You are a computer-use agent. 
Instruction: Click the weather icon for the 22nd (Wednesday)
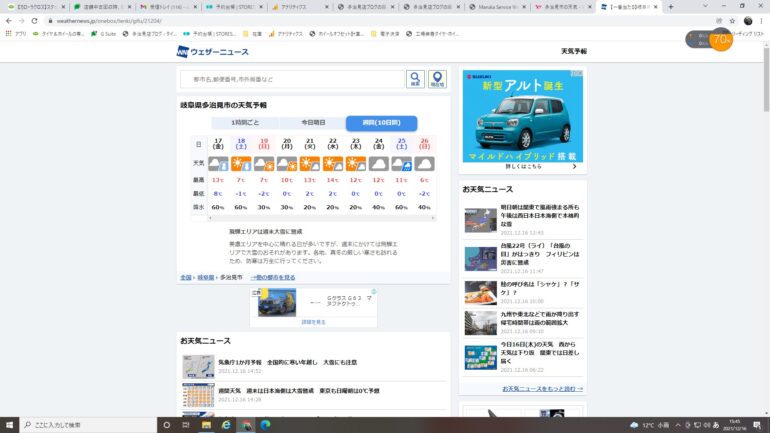[333, 163]
